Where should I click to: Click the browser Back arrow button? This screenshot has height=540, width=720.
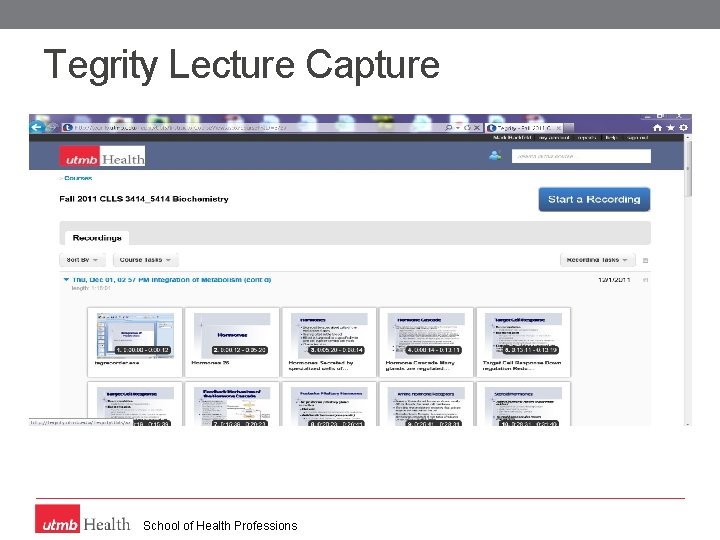coord(37,127)
